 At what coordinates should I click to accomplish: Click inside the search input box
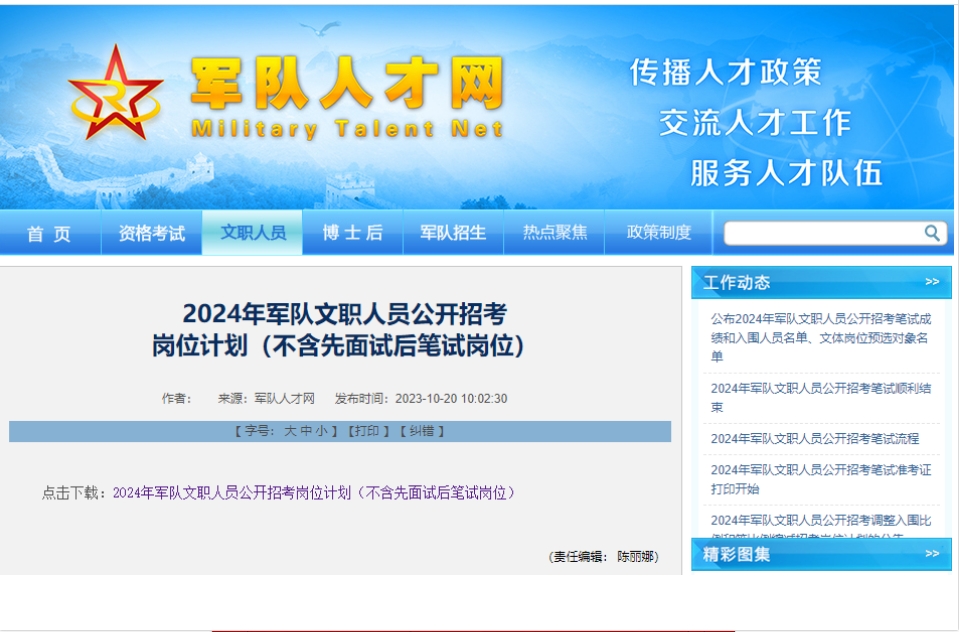point(820,233)
